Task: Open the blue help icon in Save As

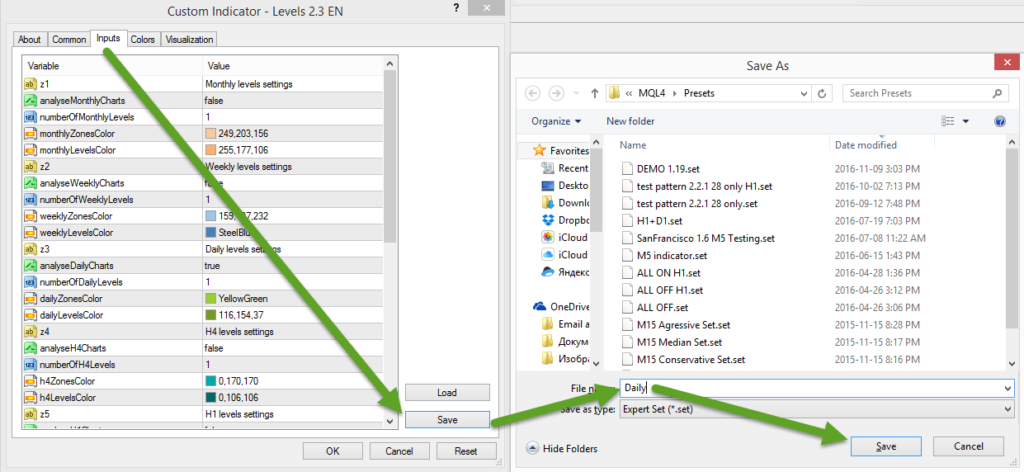Action: [998, 121]
